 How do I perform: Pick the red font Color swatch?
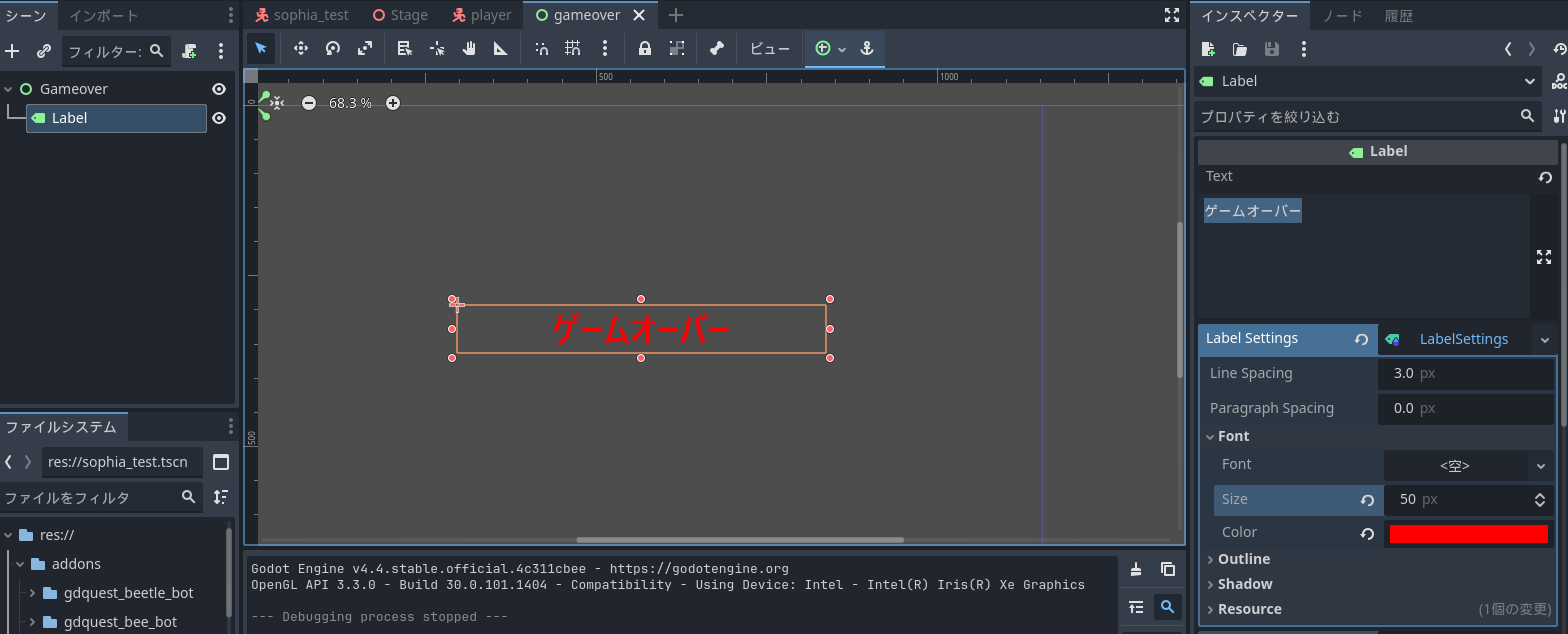pos(1469,534)
